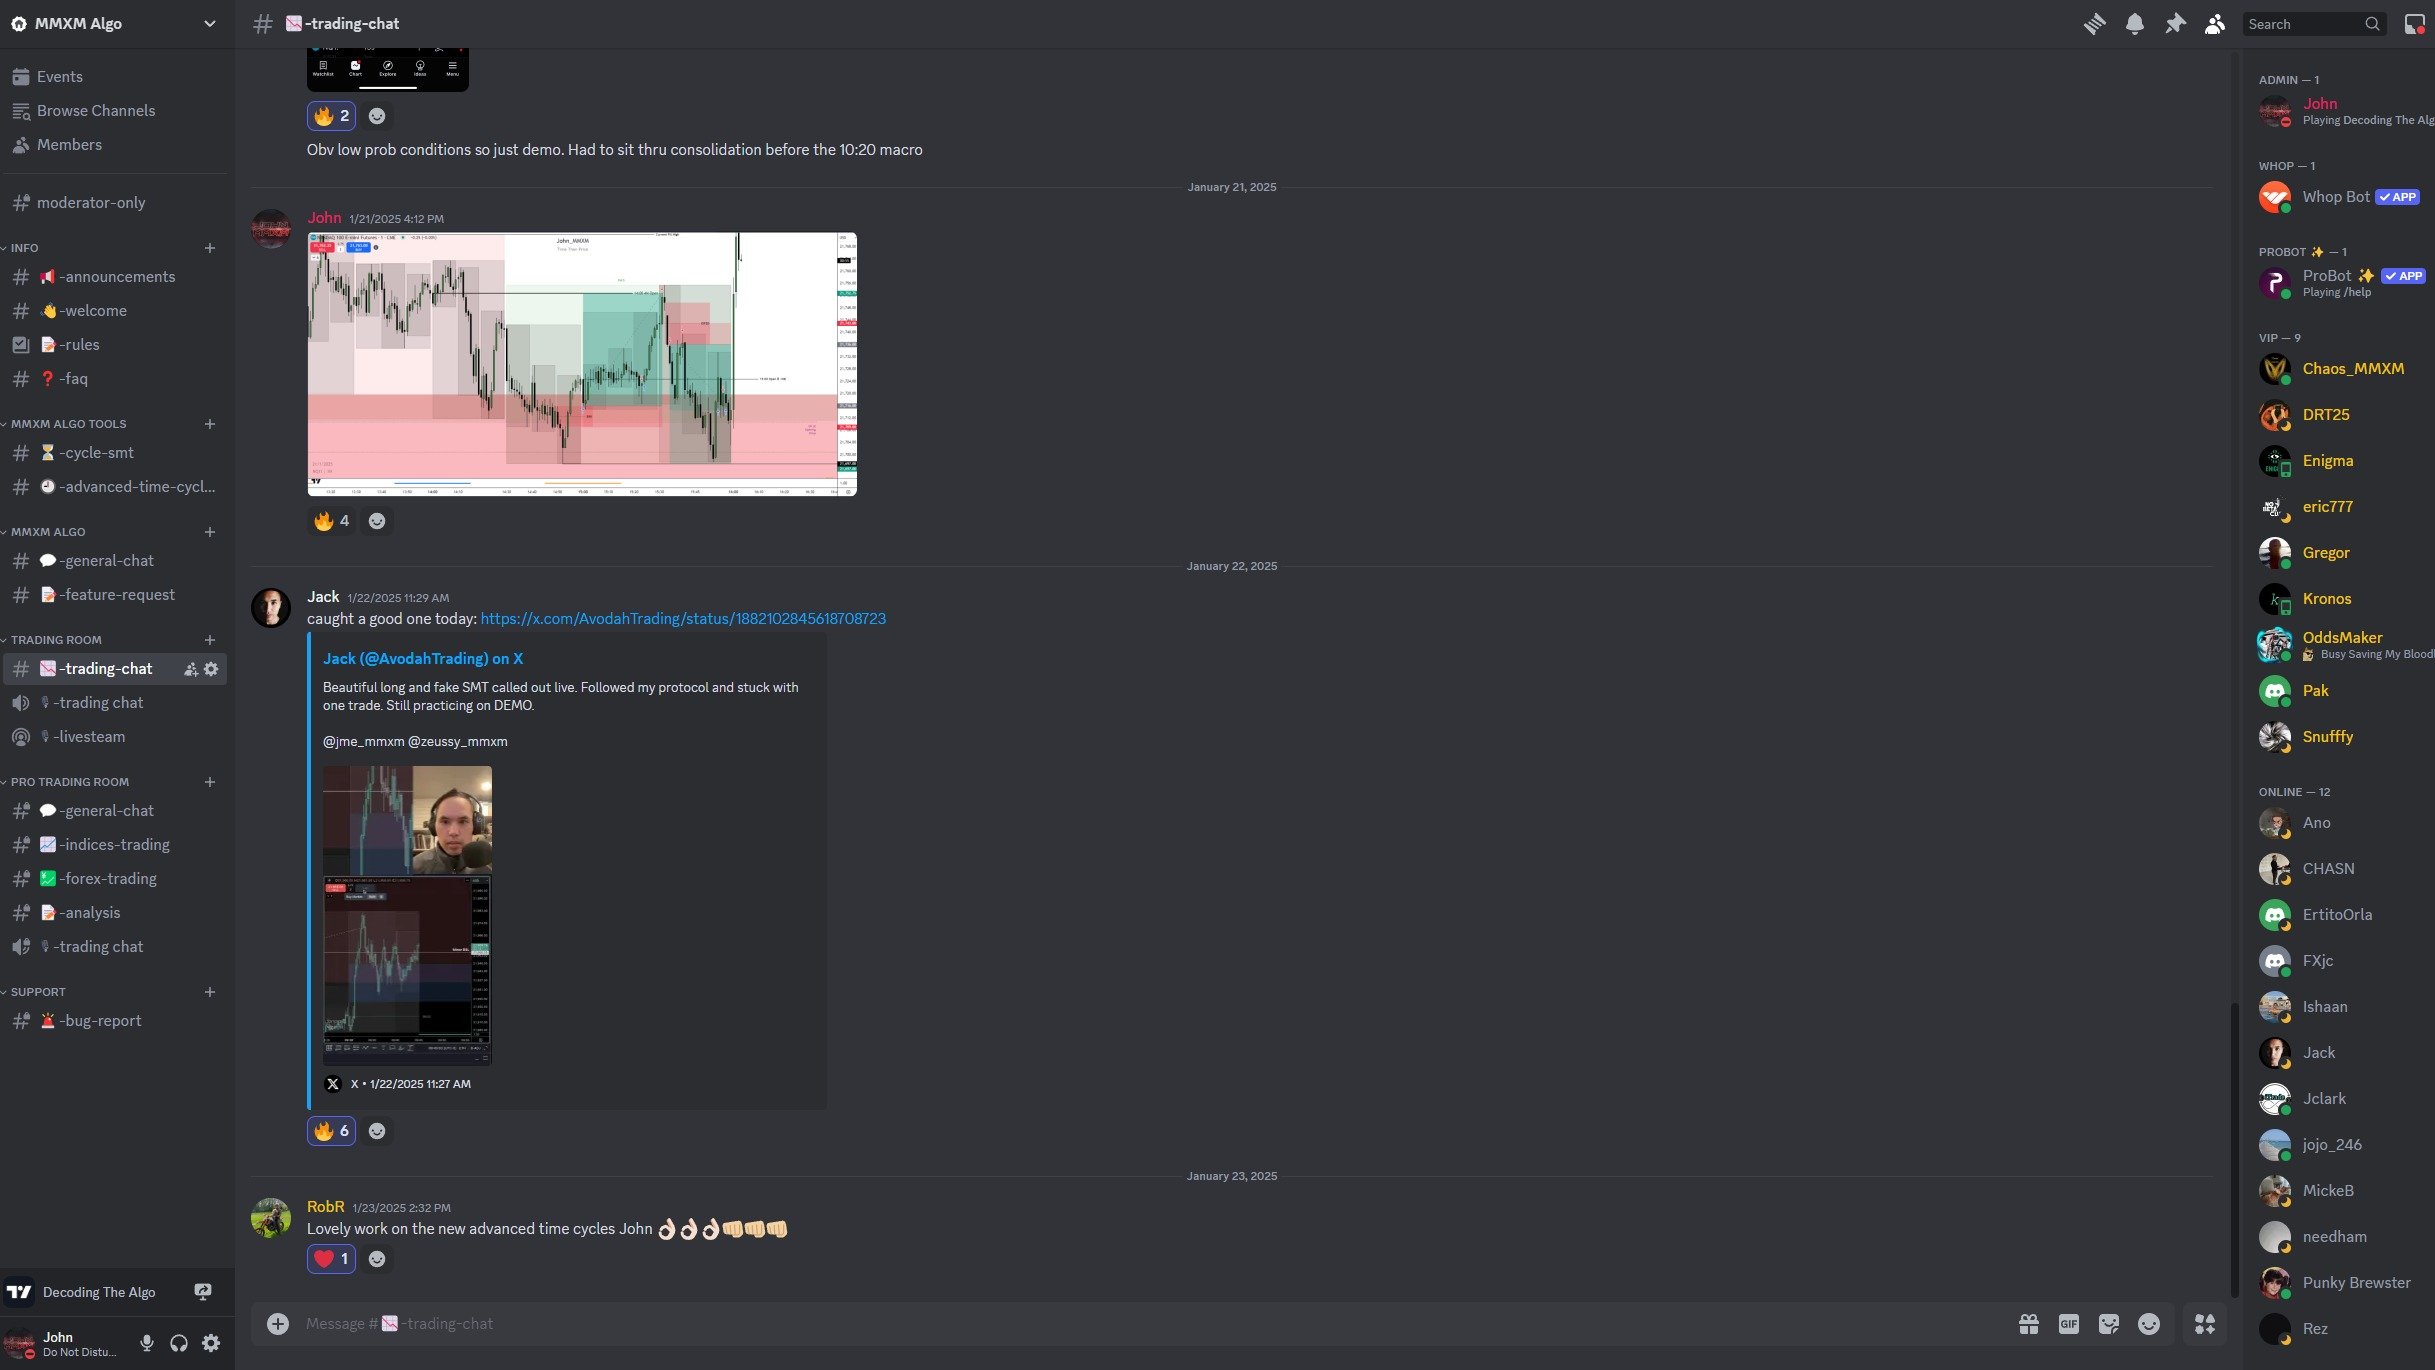The width and height of the screenshot is (2435, 1370).
Task: Click the inbox icon in the header
Action: click(x=2414, y=24)
